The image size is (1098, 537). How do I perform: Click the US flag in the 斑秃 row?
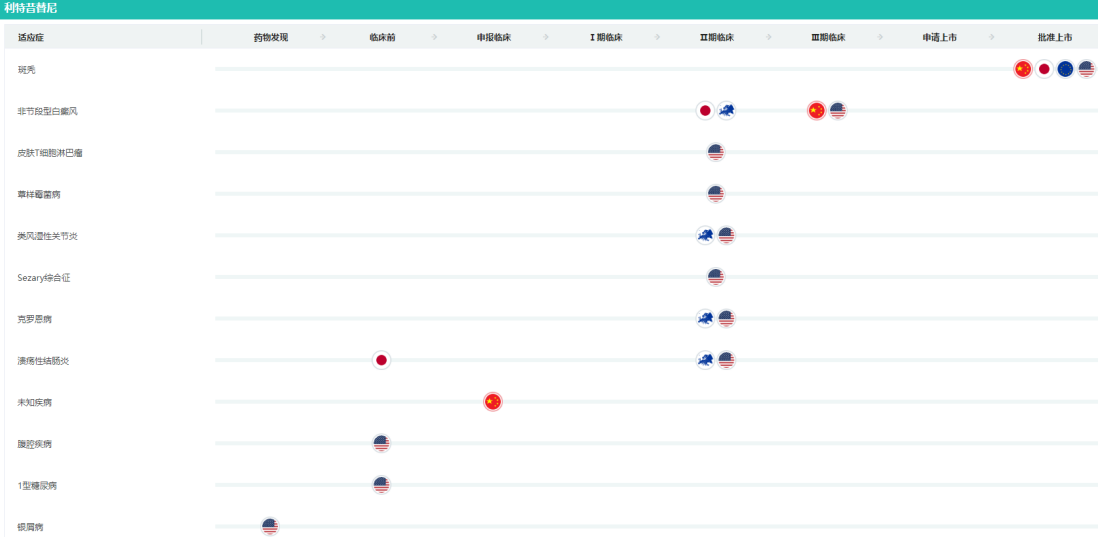tap(1086, 69)
